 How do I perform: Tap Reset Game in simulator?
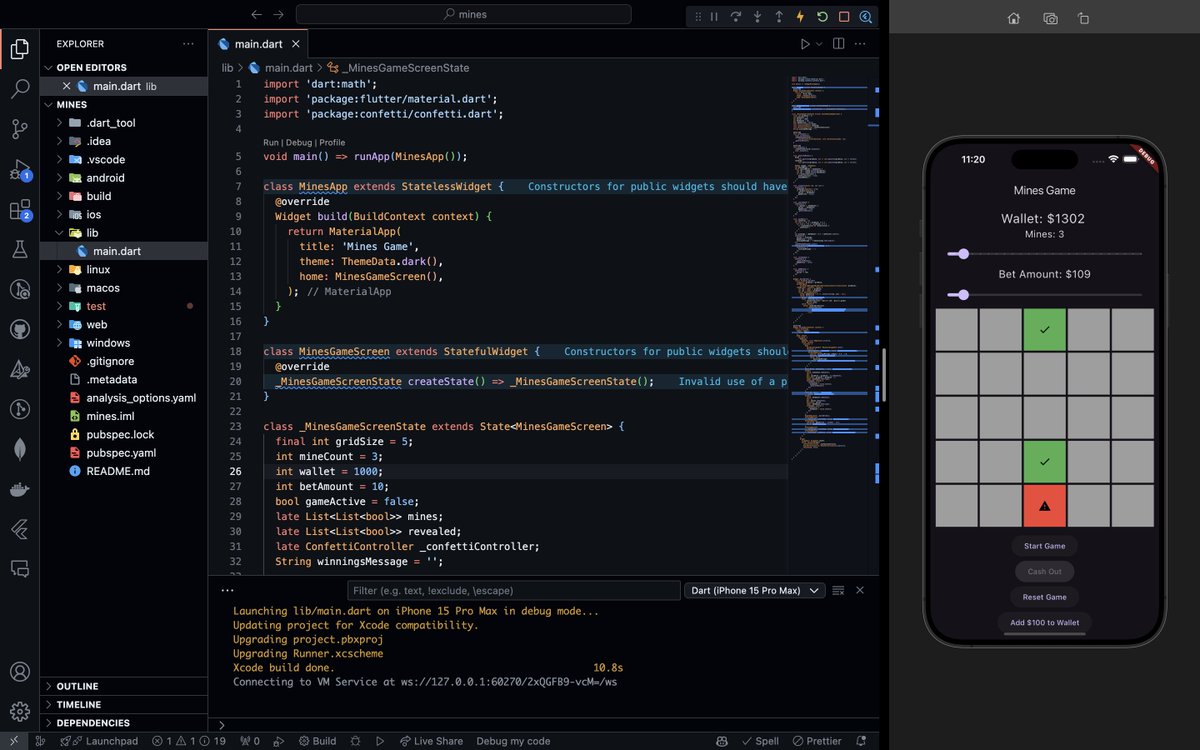click(x=1044, y=597)
